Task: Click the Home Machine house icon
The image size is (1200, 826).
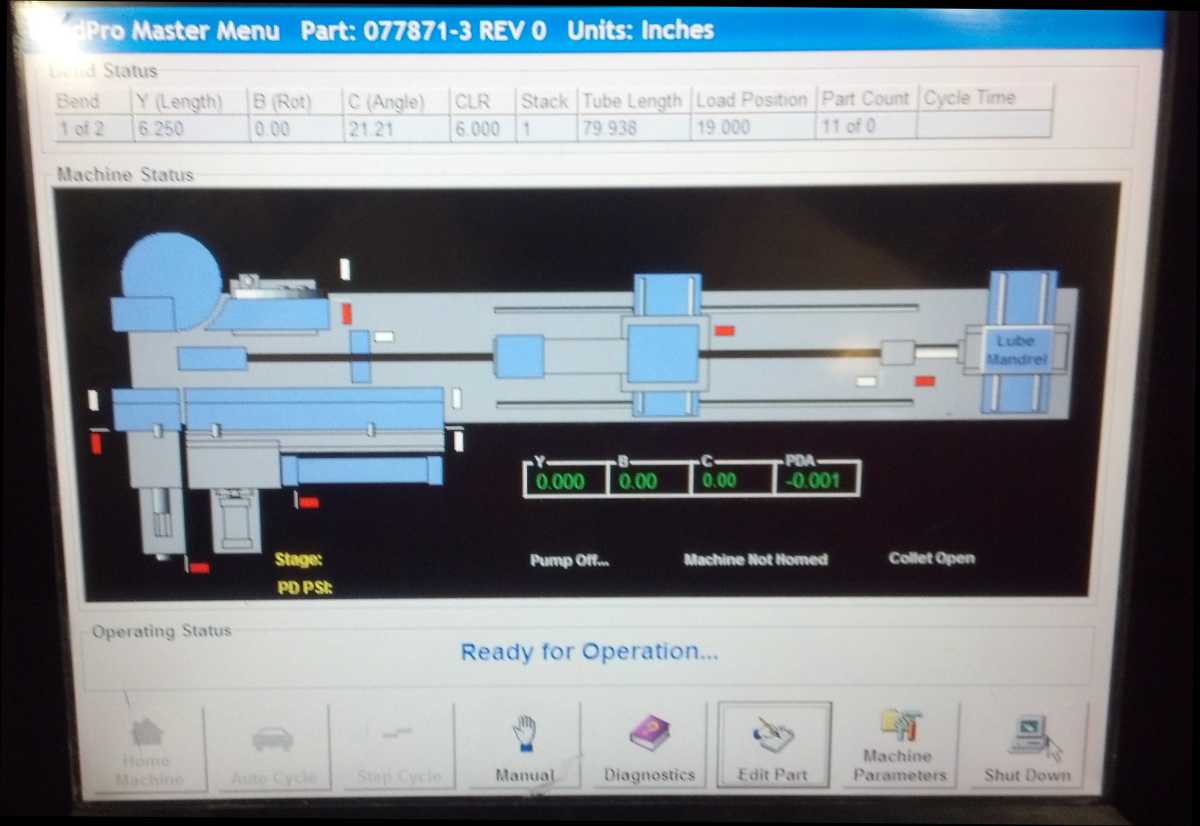Action: (148, 735)
